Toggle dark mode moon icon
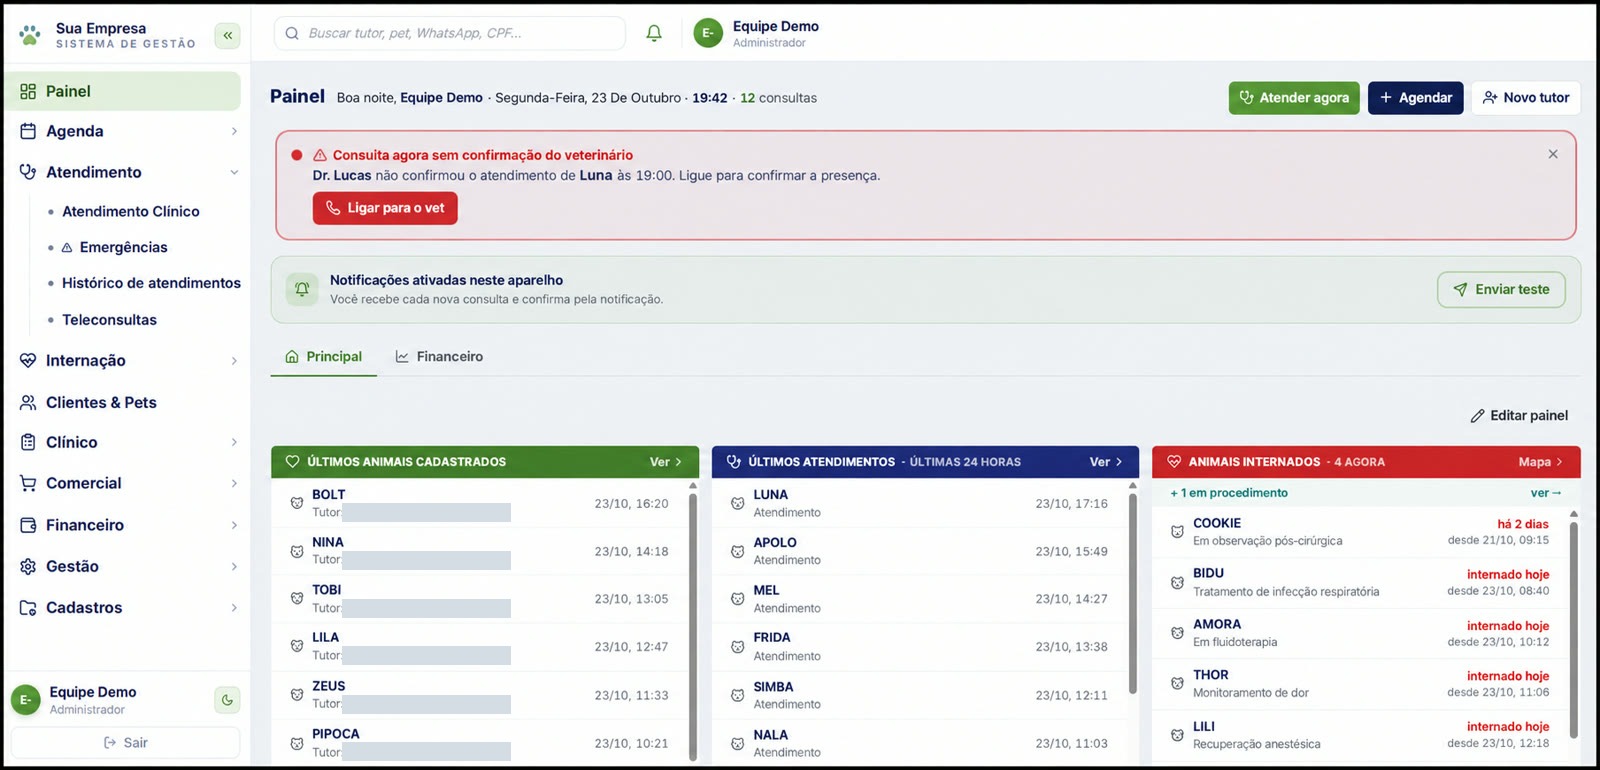The width and height of the screenshot is (1600, 770). [x=228, y=700]
